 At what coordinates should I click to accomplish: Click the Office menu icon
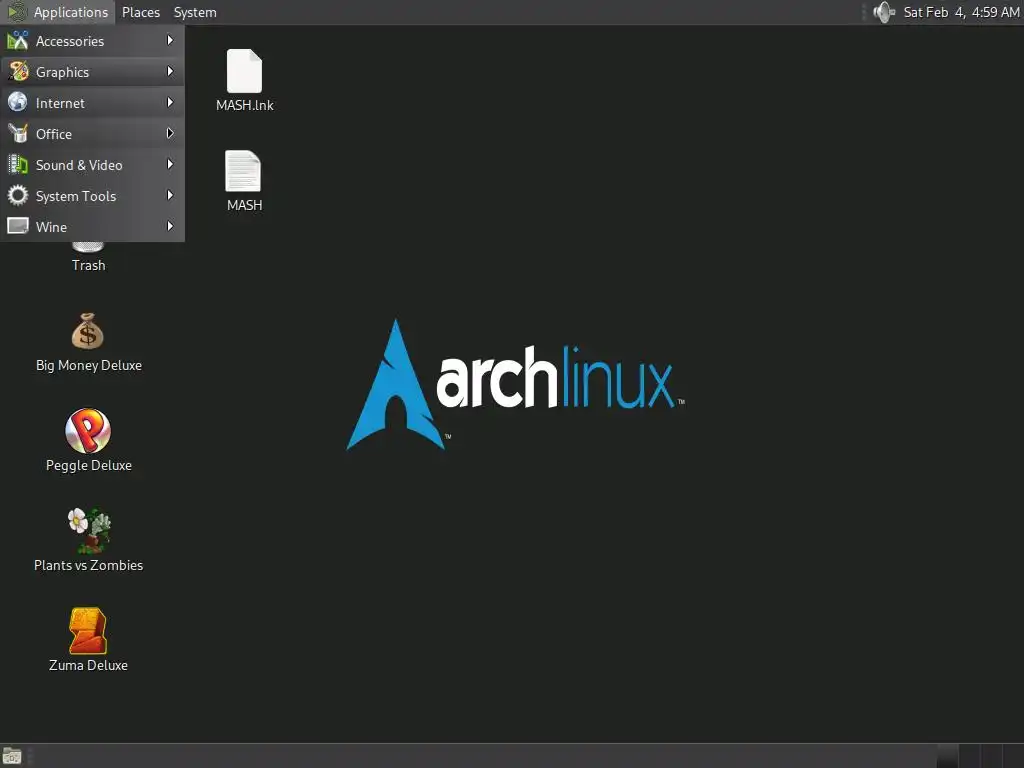point(18,133)
